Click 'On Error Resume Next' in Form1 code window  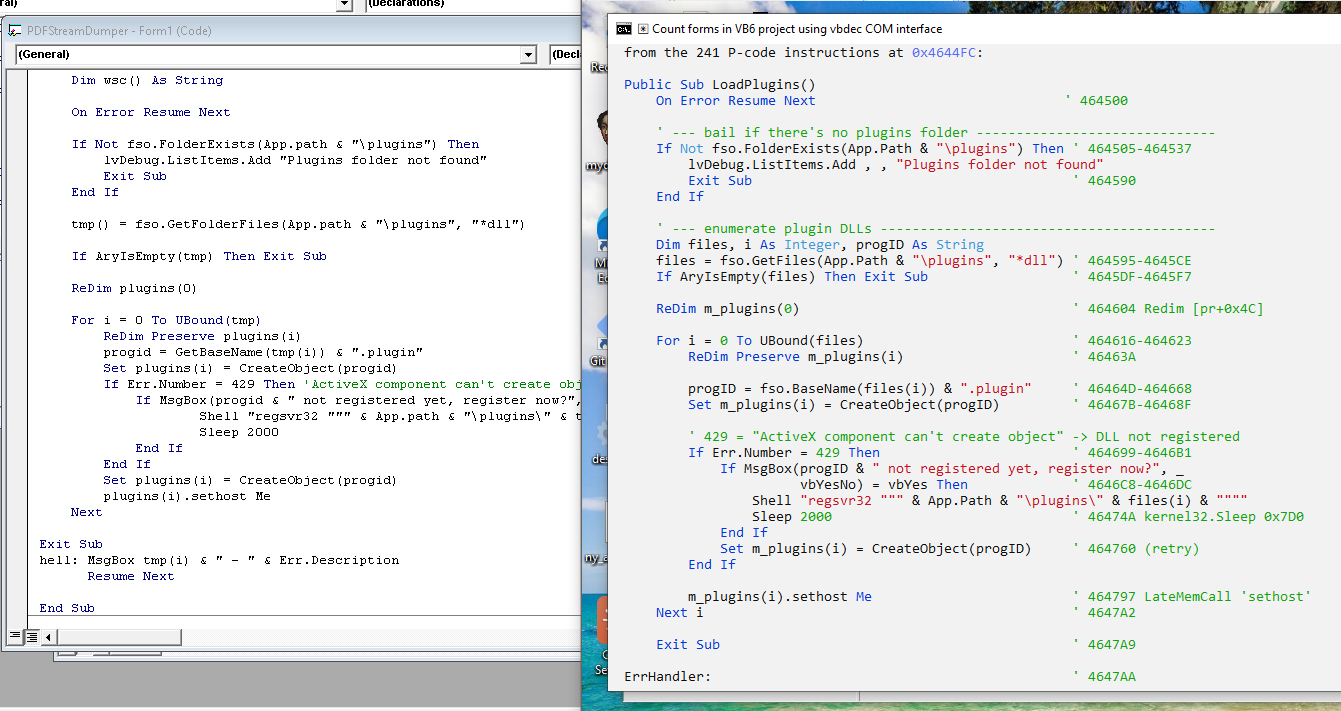click(150, 112)
